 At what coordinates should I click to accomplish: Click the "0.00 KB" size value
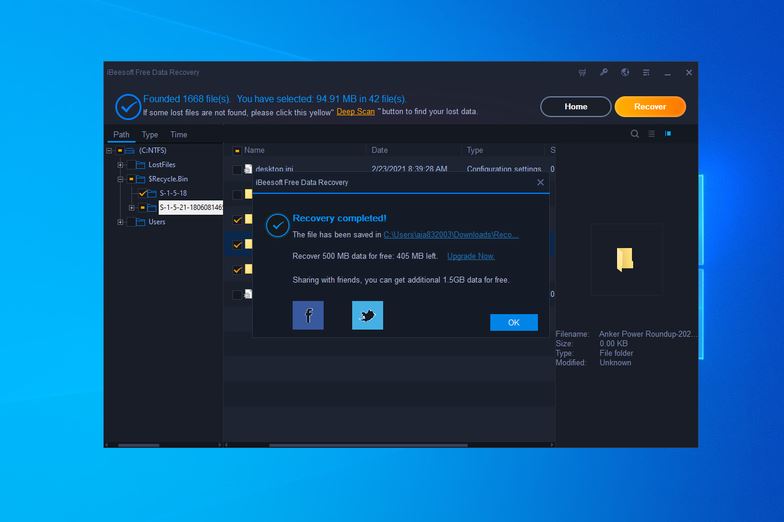pos(614,344)
